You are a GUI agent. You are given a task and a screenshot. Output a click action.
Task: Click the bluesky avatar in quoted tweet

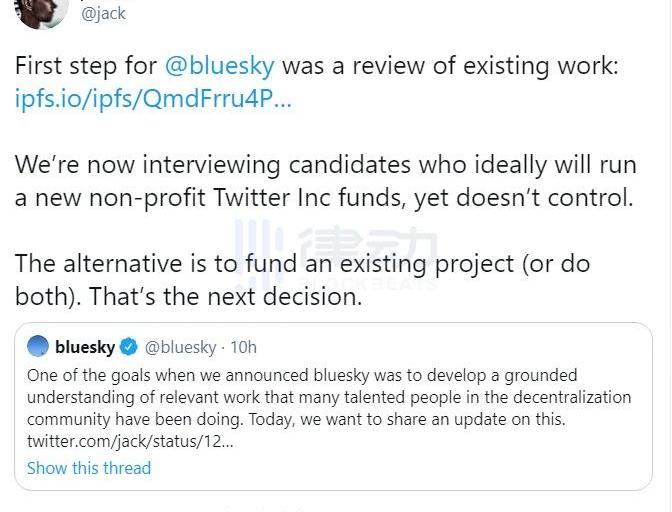[x=38, y=347]
